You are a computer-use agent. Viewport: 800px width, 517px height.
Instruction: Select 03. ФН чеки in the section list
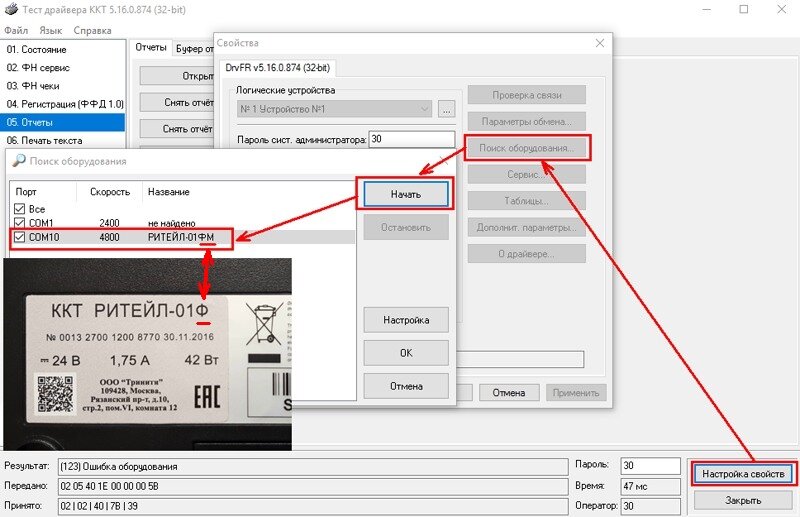[x=33, y=86]
